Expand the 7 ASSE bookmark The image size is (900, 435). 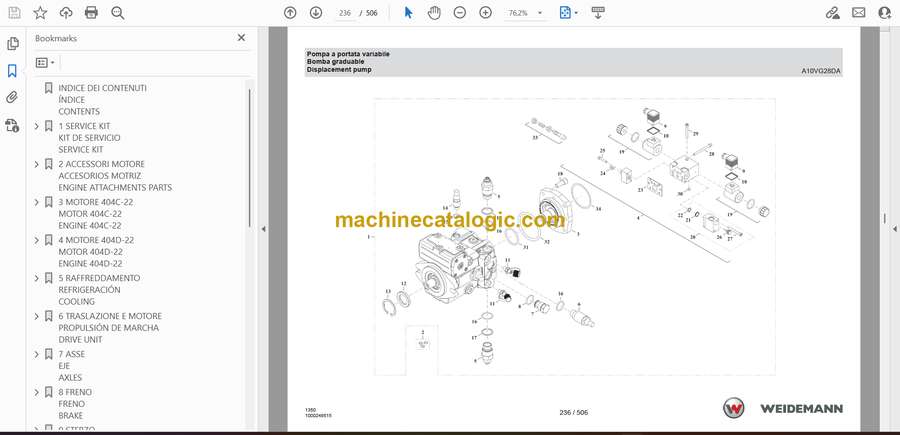tap(37, 354)
